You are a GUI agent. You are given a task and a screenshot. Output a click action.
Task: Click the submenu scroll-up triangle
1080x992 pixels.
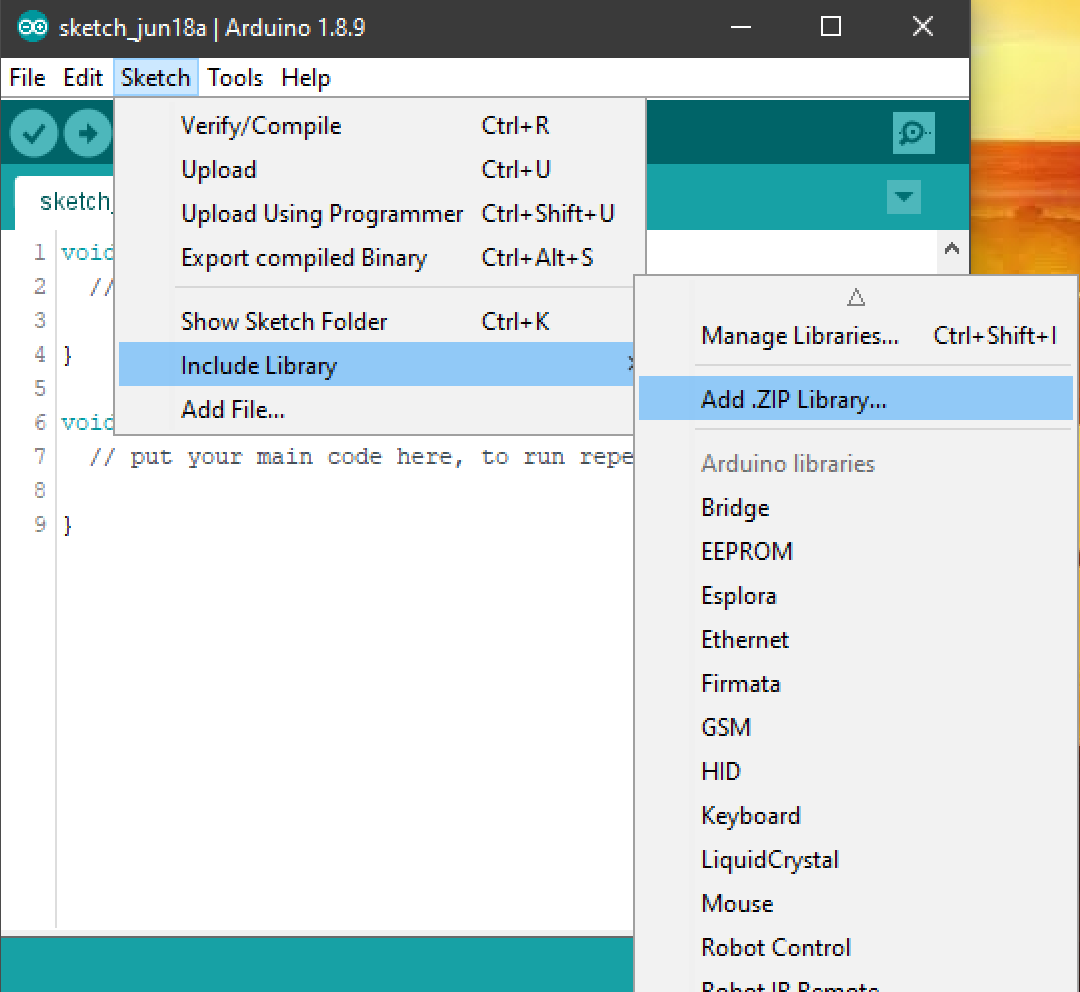[x=855, y=297]
